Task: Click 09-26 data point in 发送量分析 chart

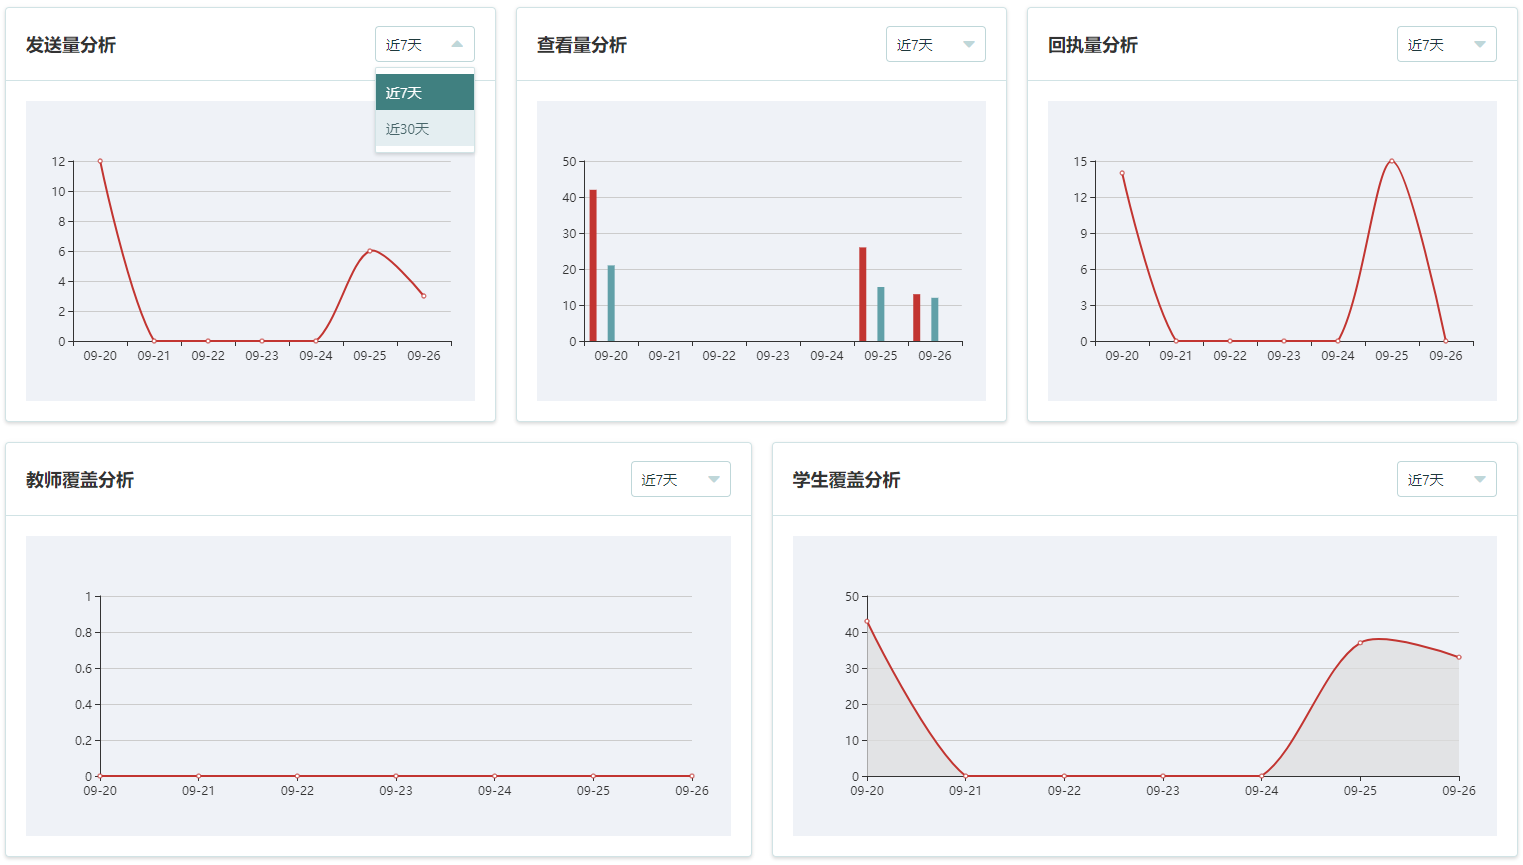Action: click(424, 296)
